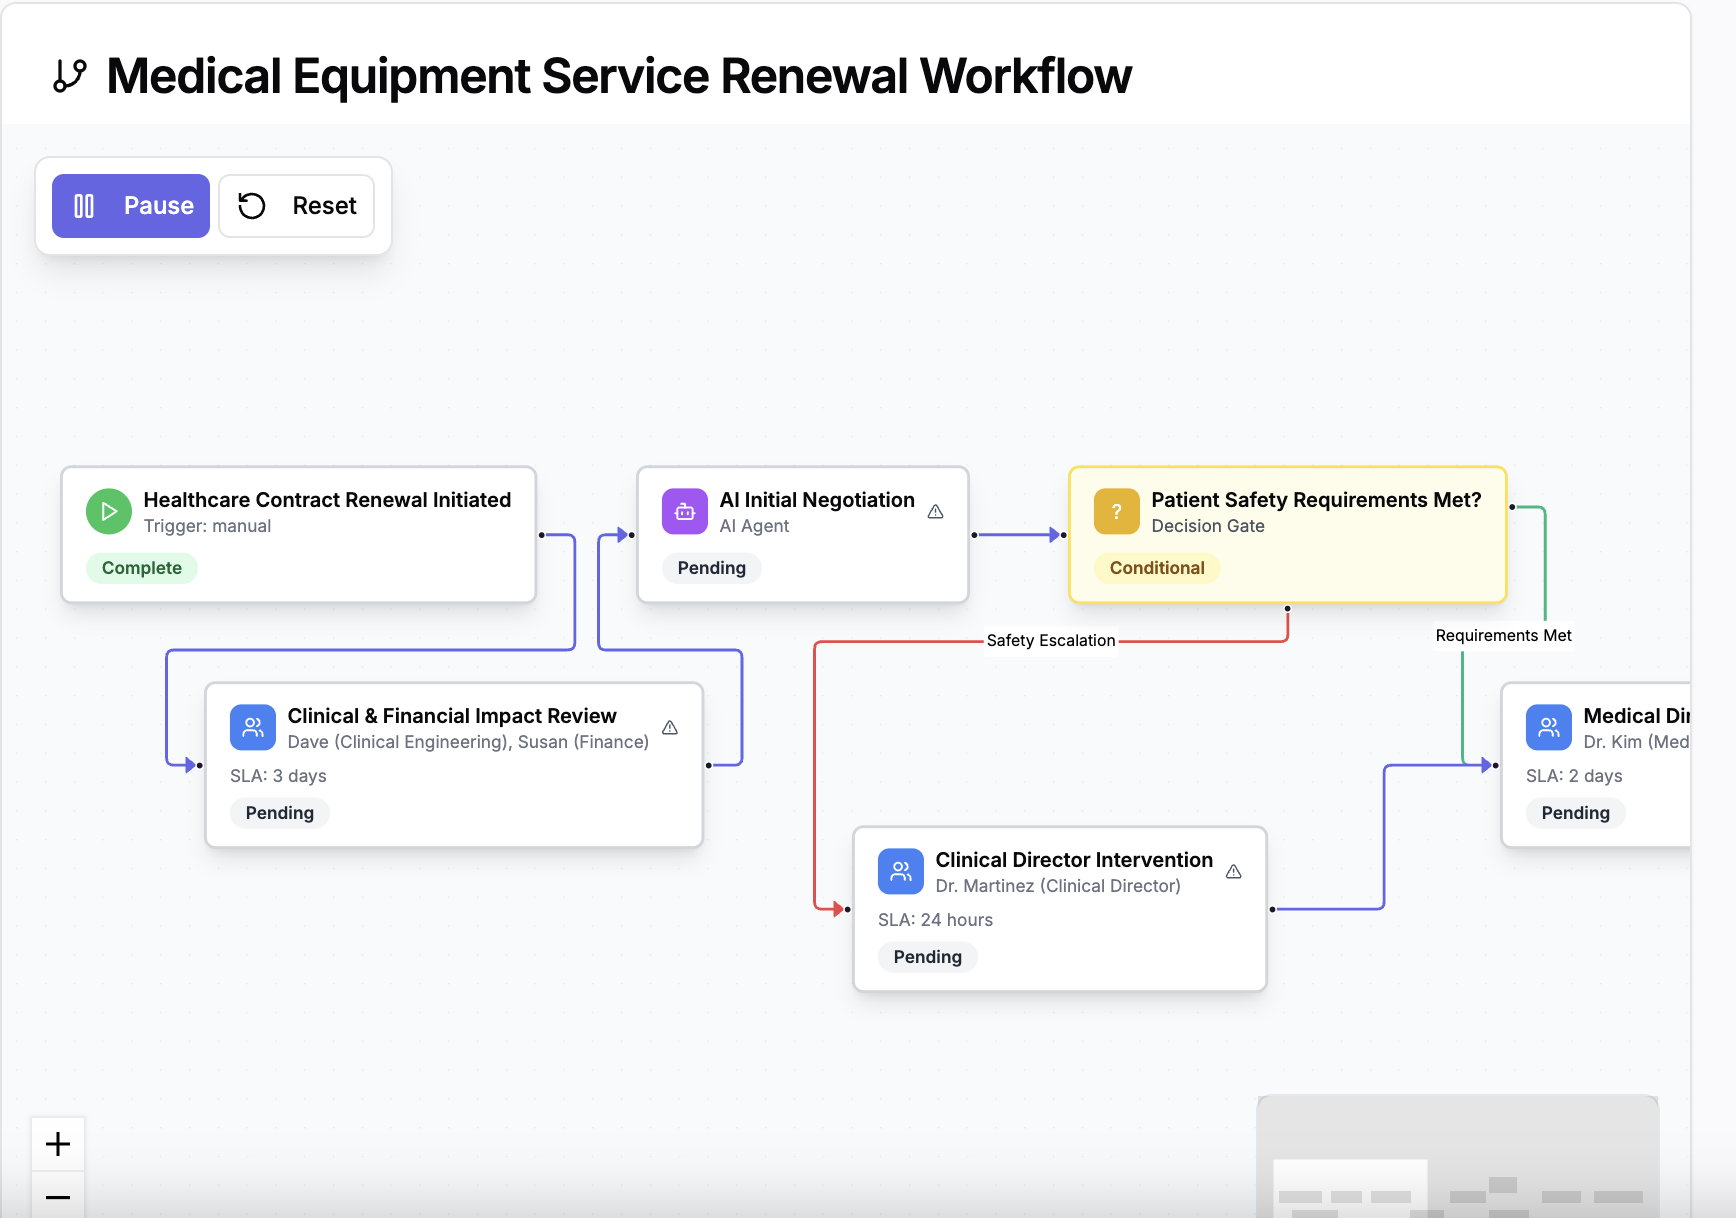The width and height of the screenshot is (1736, 1218).
Task: Click the minimap overview panel
Action: 1457,1160
